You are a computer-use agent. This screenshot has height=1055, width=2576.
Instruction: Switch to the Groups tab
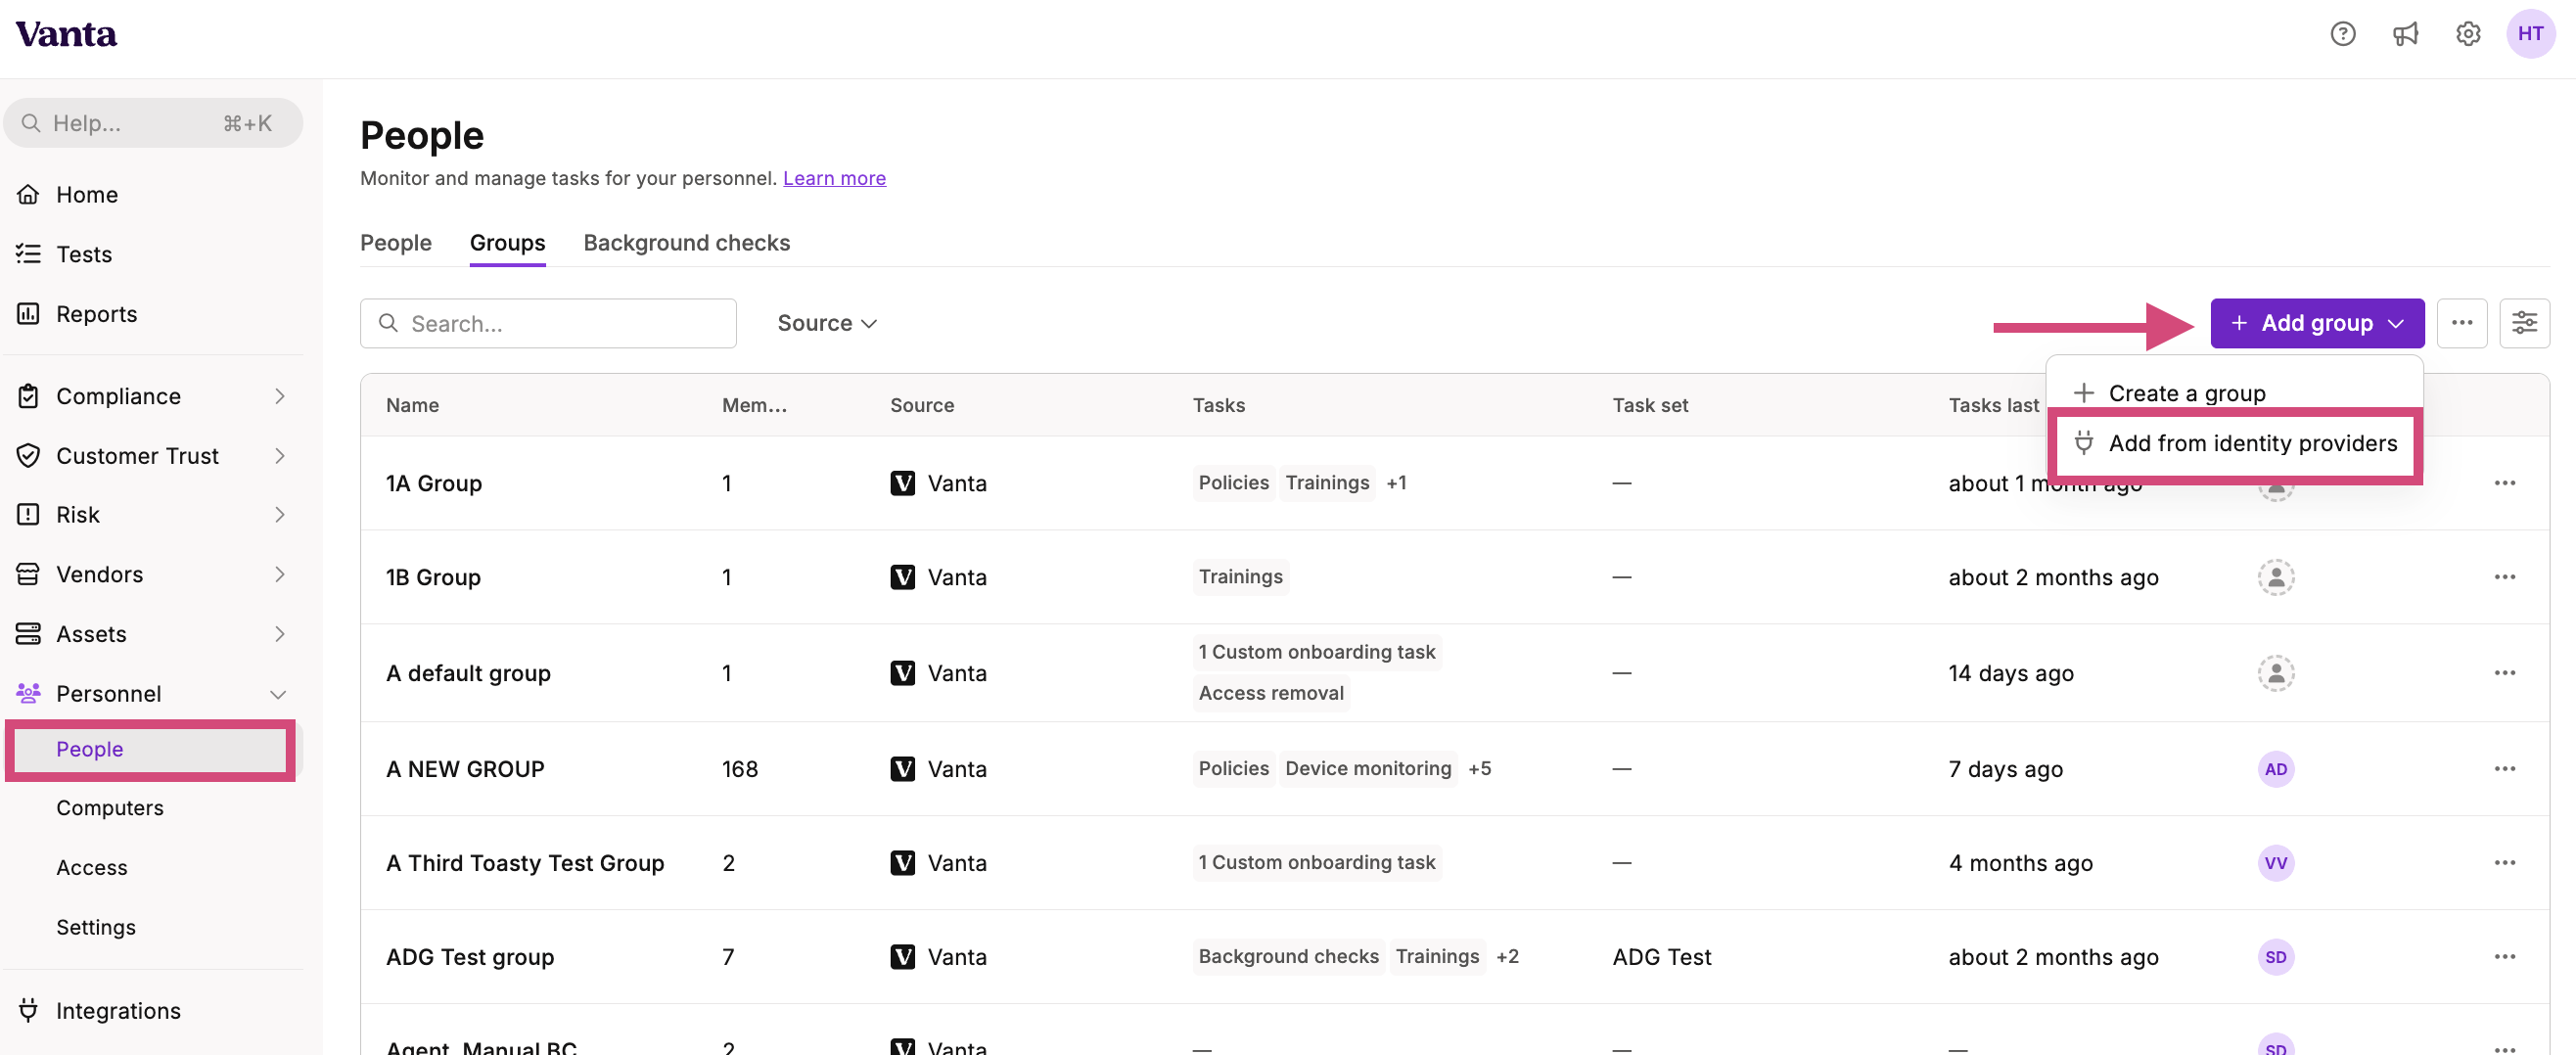507,243
